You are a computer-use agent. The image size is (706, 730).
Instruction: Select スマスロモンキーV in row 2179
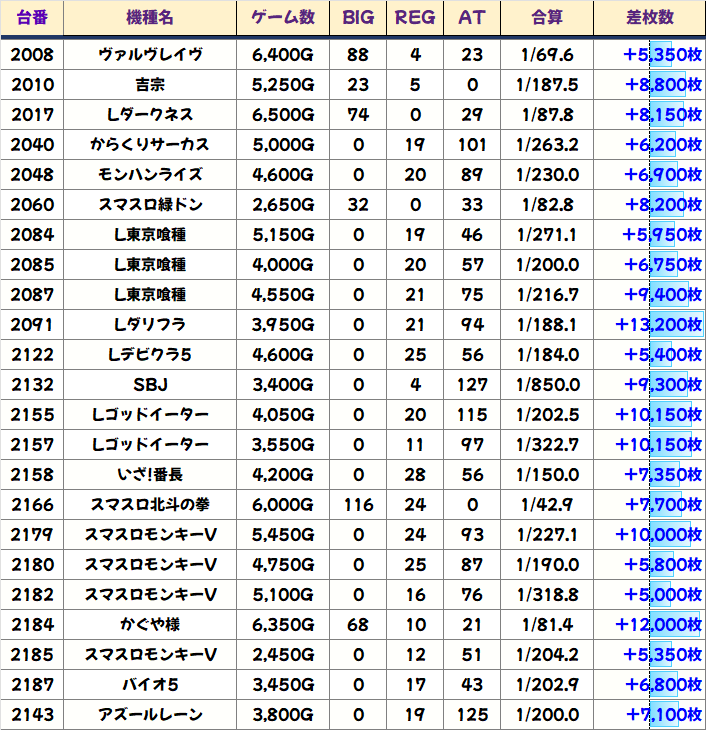[x=150, y=534]
